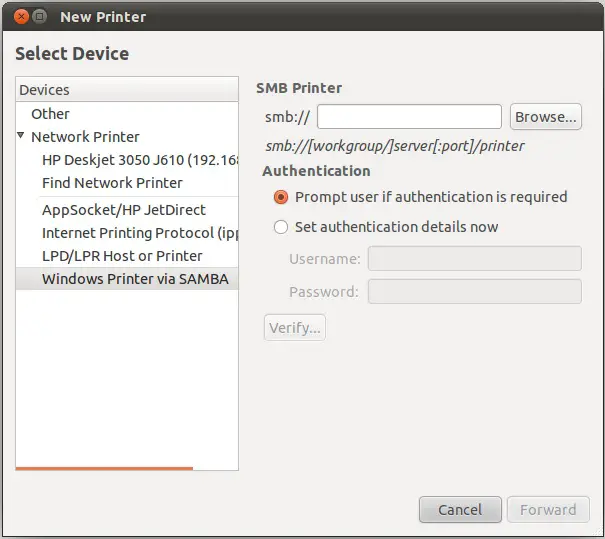Click the smb:// address input field

coord(409,117)
